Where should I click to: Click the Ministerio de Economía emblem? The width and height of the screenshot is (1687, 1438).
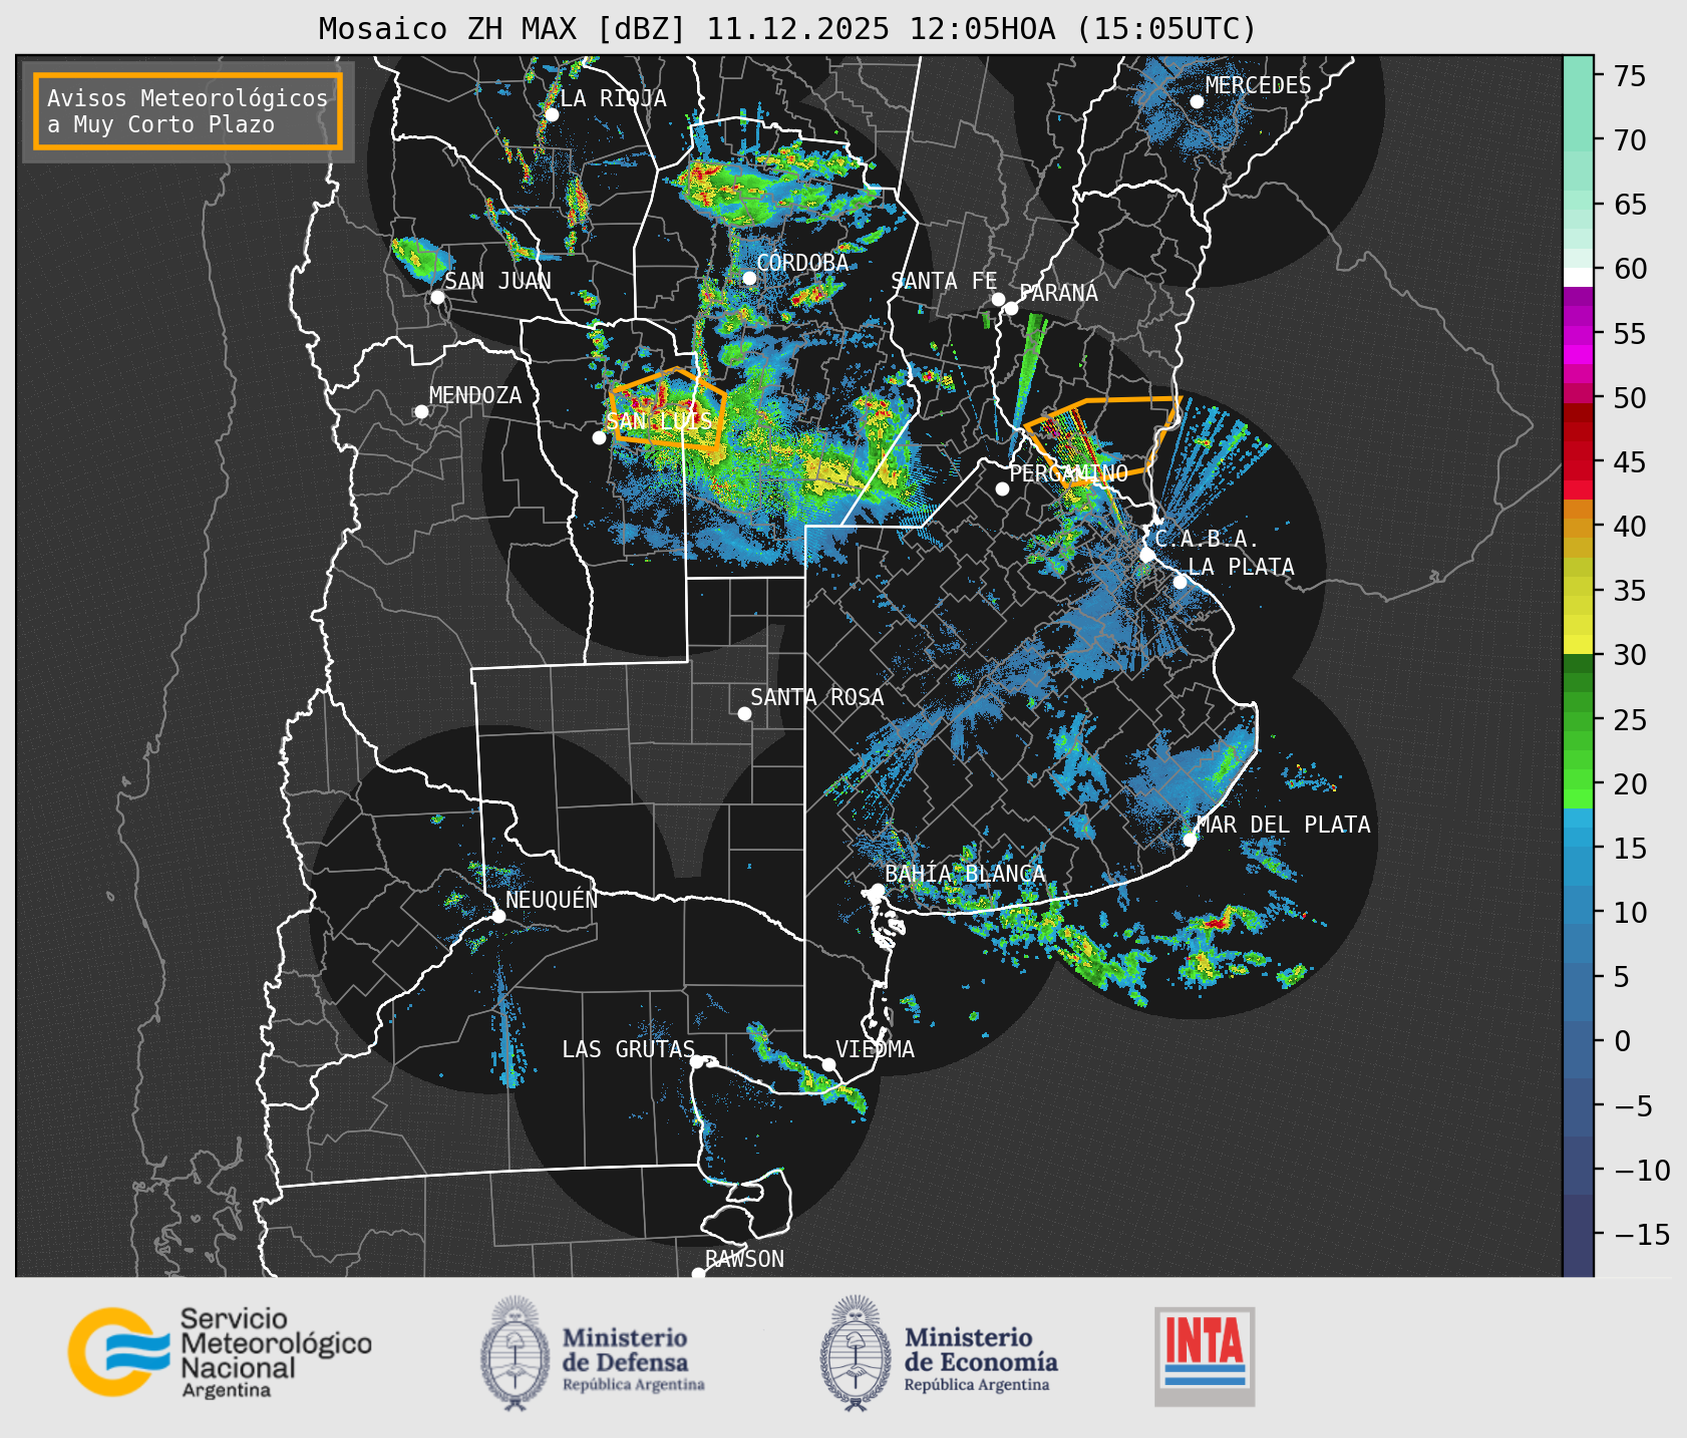(855, 1353)
